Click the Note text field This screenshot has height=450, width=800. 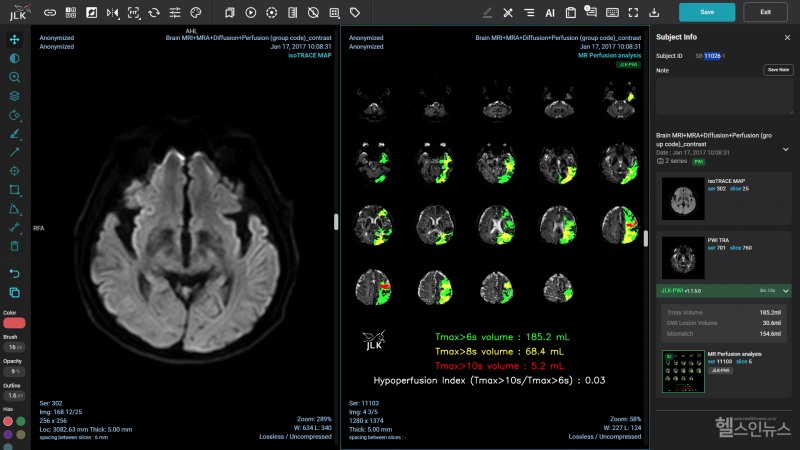(x=724, y=96)
